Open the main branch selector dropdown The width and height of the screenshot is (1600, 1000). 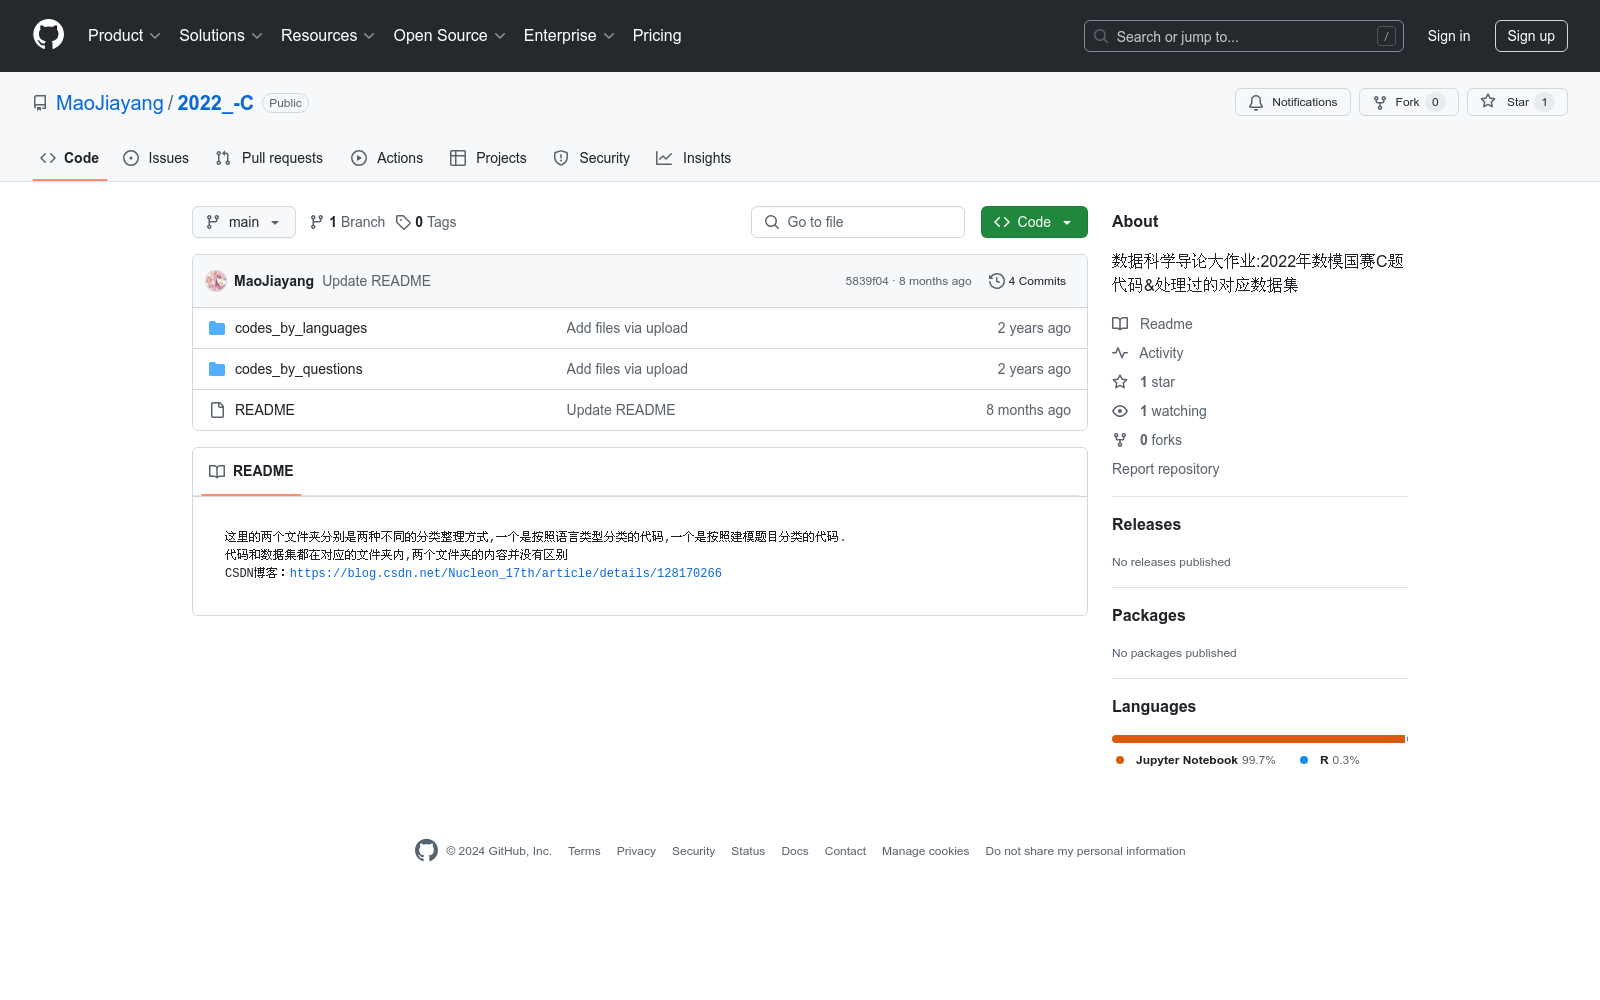point(244,222)
